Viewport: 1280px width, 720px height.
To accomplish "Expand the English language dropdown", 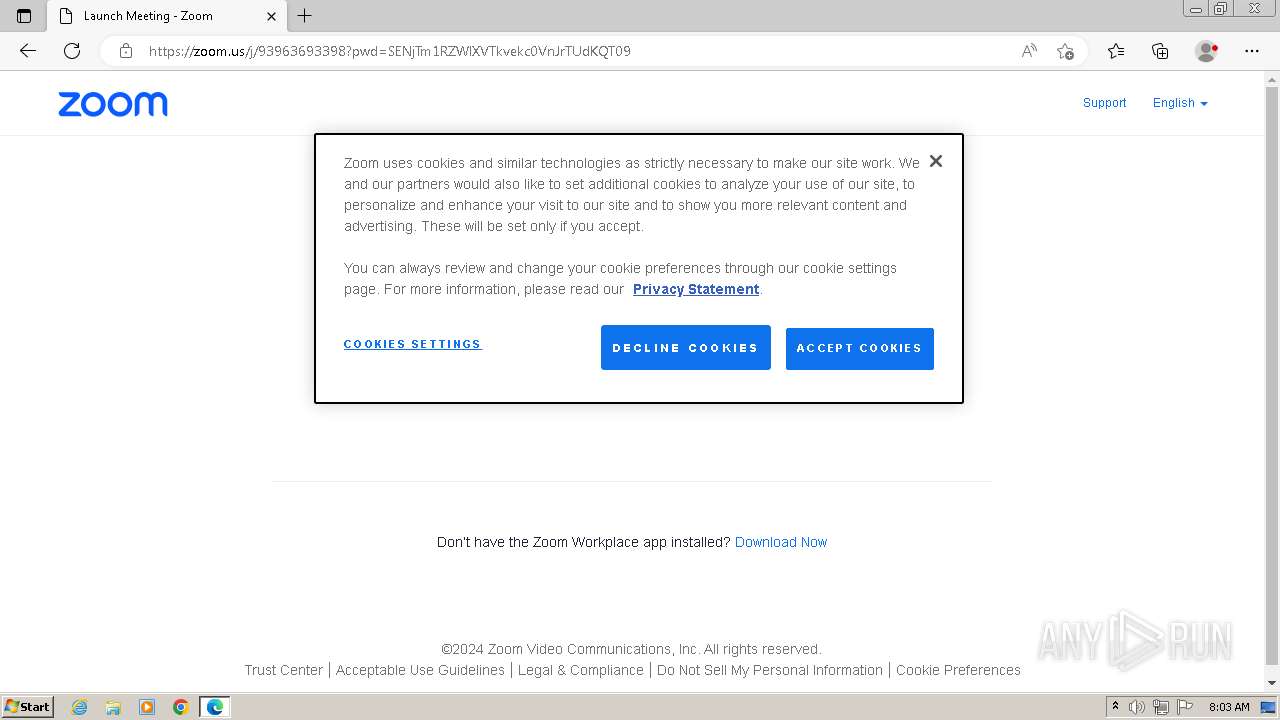I will tap(1180, 103).
